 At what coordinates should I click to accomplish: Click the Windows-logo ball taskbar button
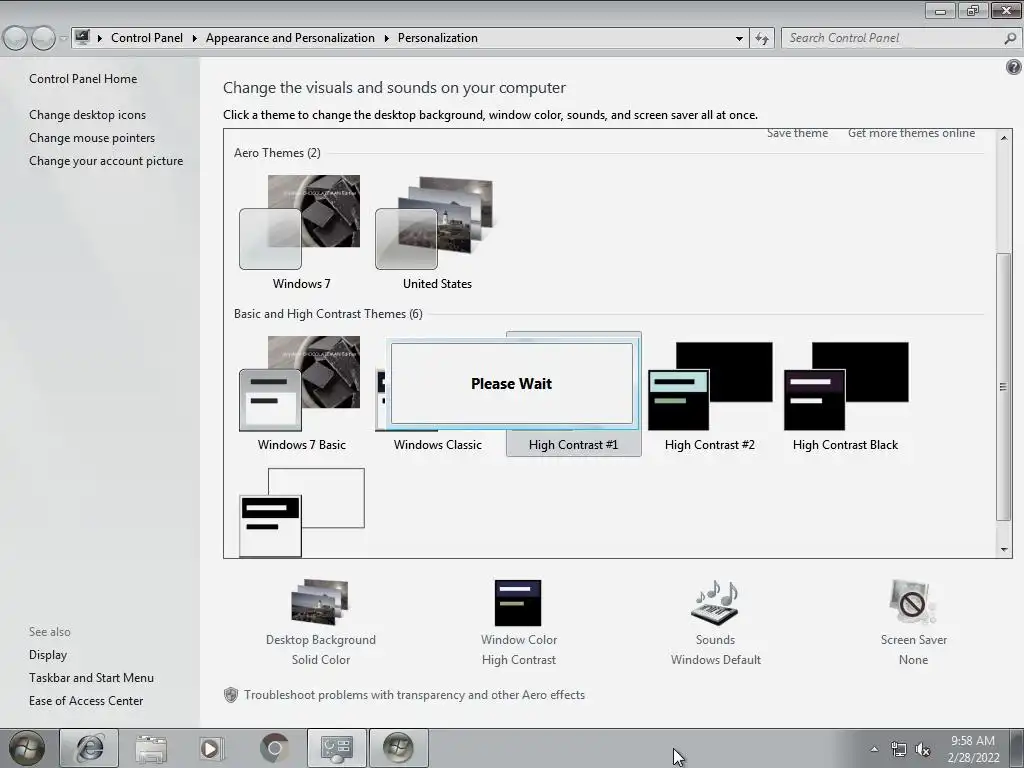point(398,748)
